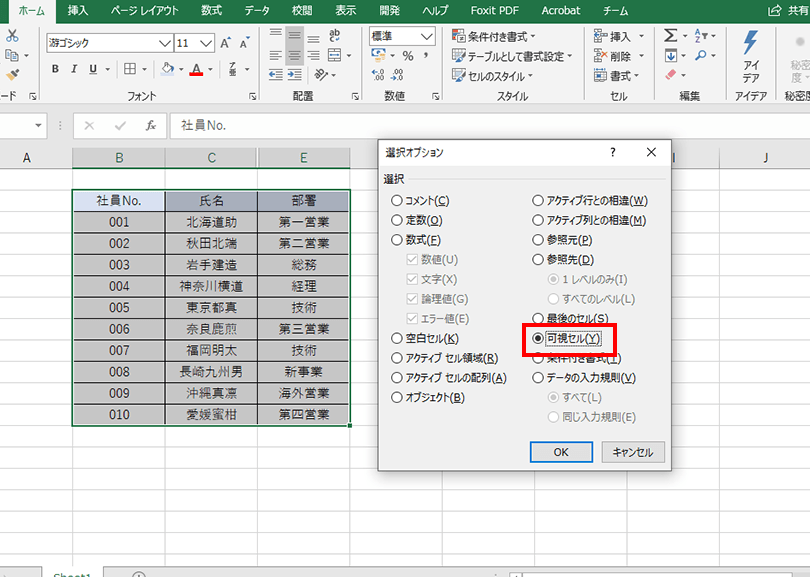Select the 空白セル(K) radio button
This screenshot has width=810, height=577.
point(396,338)
